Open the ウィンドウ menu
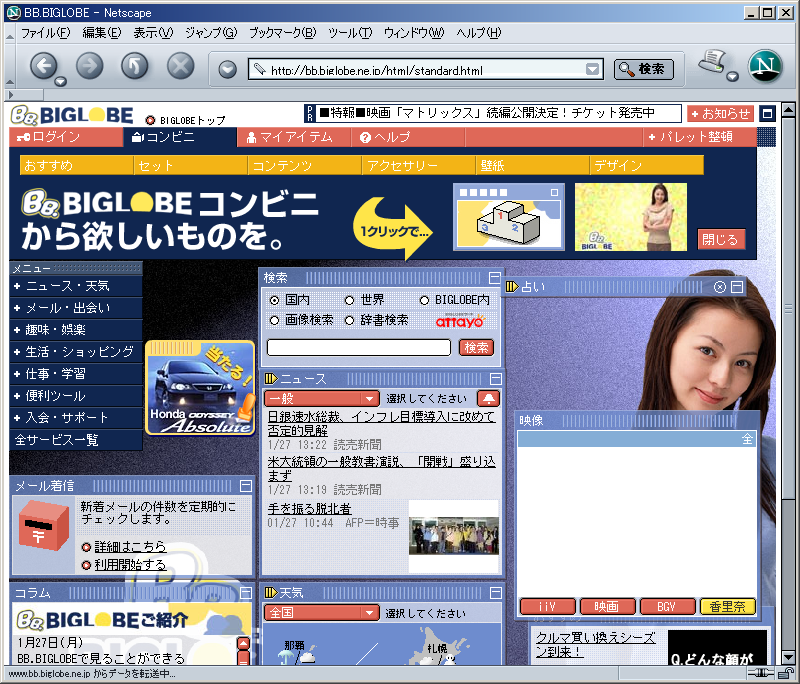 414,33
